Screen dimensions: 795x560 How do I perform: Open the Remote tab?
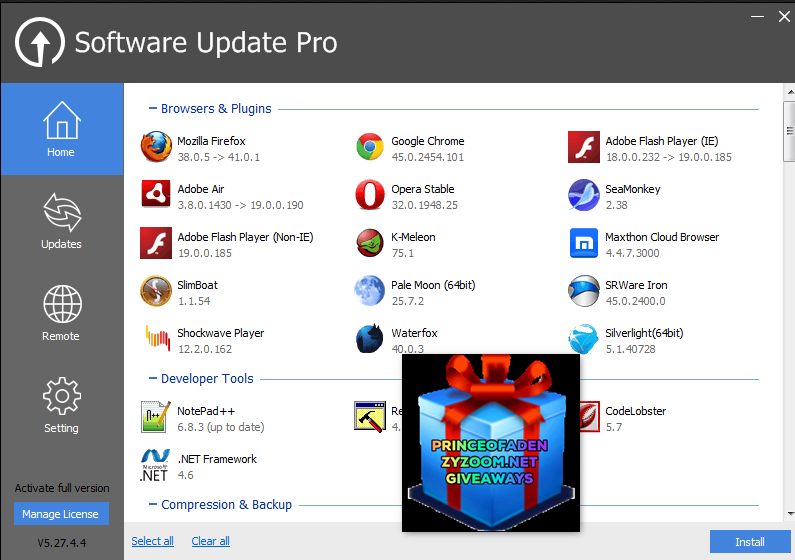coord(62,313)
